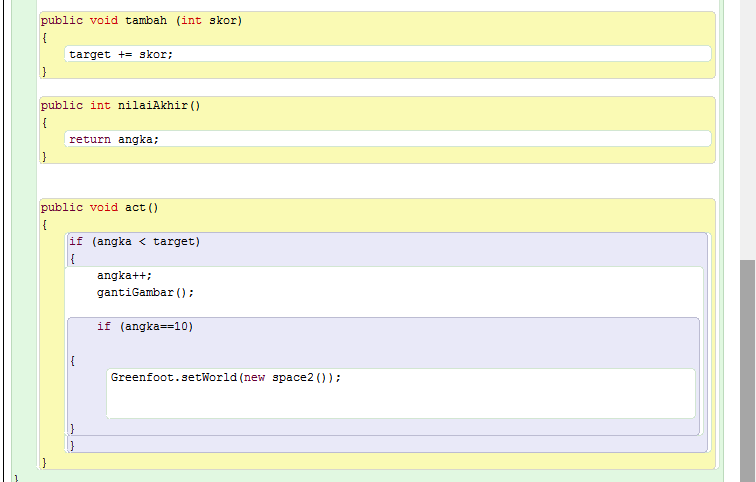Click 'public int nilaiAkhir()' method header

point(121,105)
